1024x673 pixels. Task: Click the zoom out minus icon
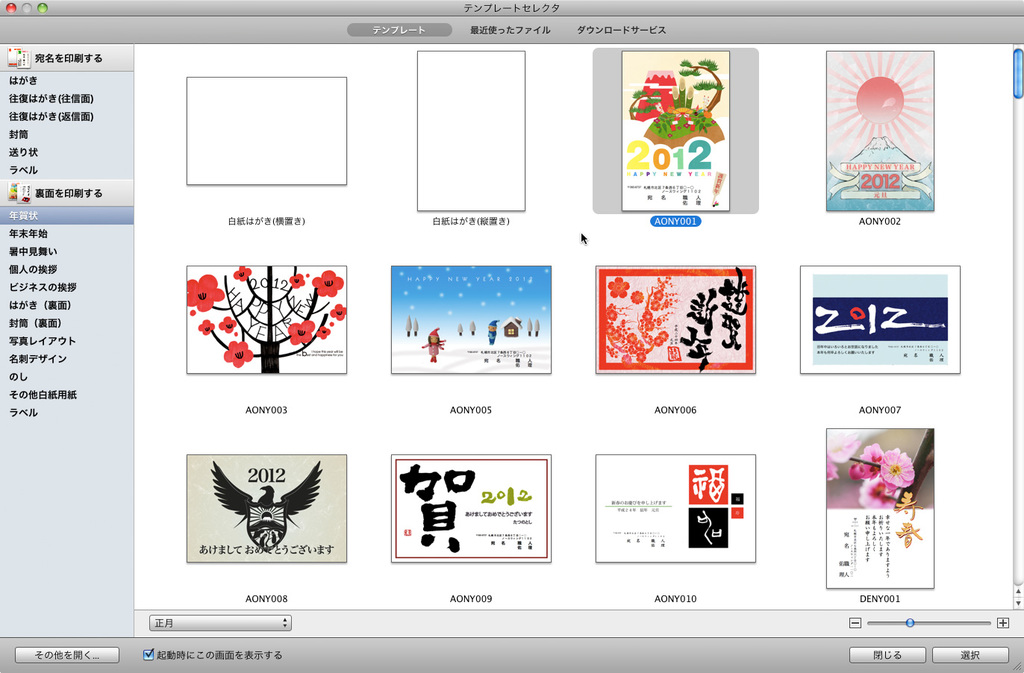tap(855, 623)
